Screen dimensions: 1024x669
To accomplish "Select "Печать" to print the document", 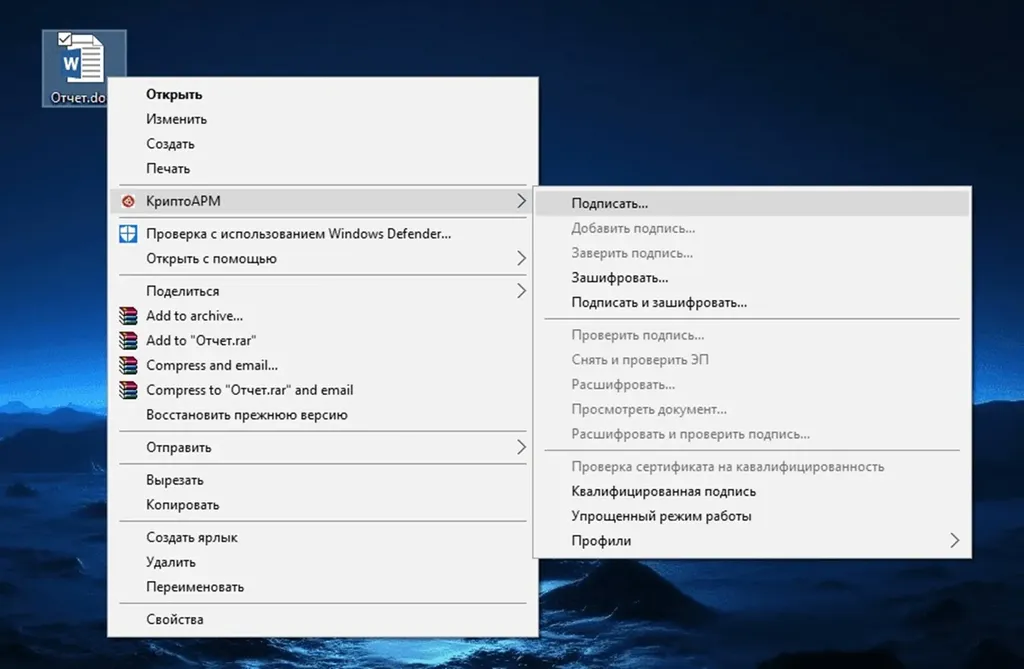I will (168, 168).
